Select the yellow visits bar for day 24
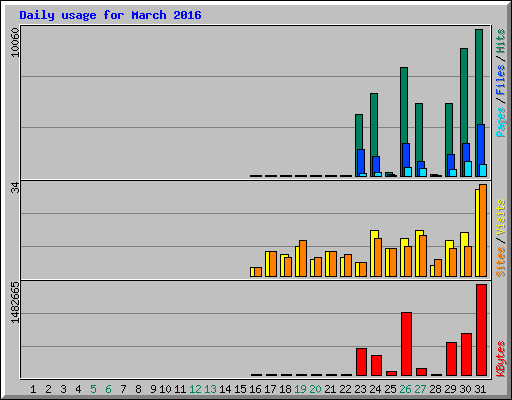This screenshot has width=512, height=400. point(373,253)
